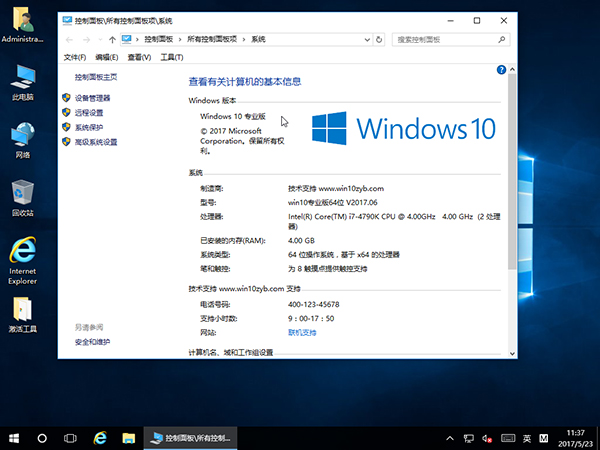Screen dimensions: 600x450
Task: Open the Tools (工具) menu
Action: (x=169, y=57)
